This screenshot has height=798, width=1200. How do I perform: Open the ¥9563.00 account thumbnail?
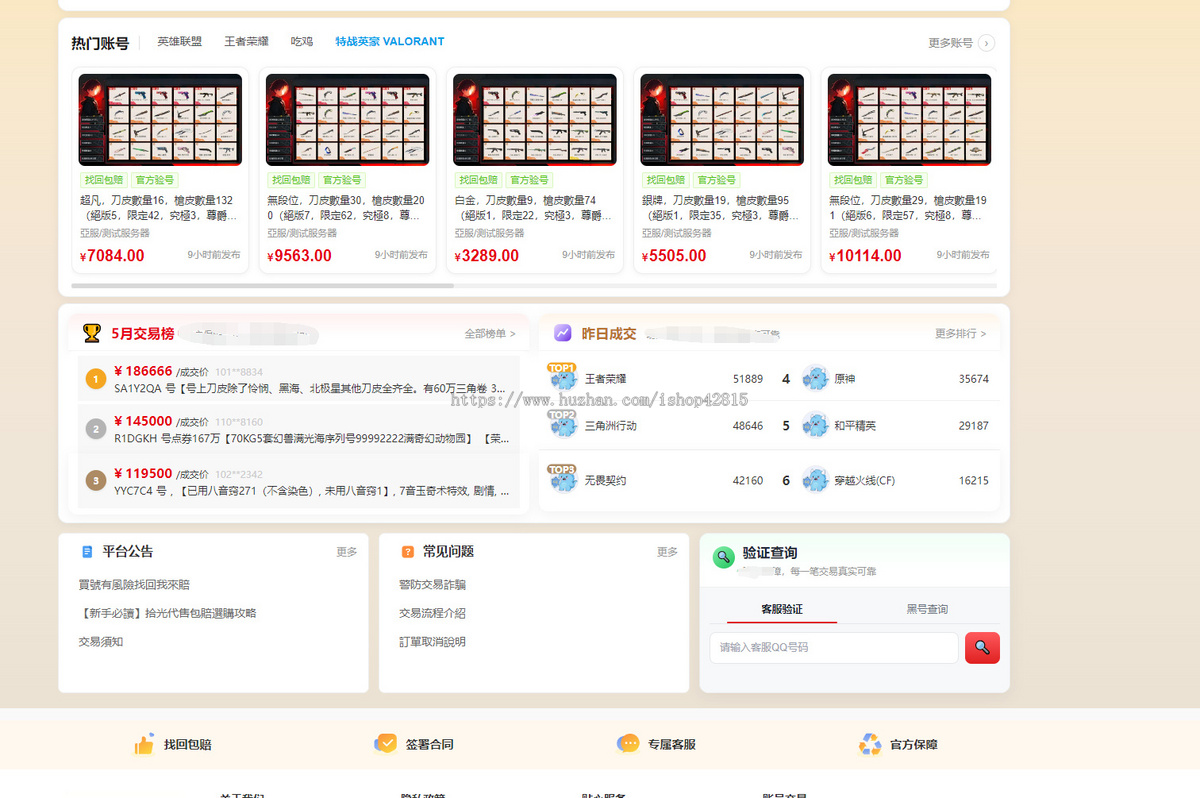point(347,120)
